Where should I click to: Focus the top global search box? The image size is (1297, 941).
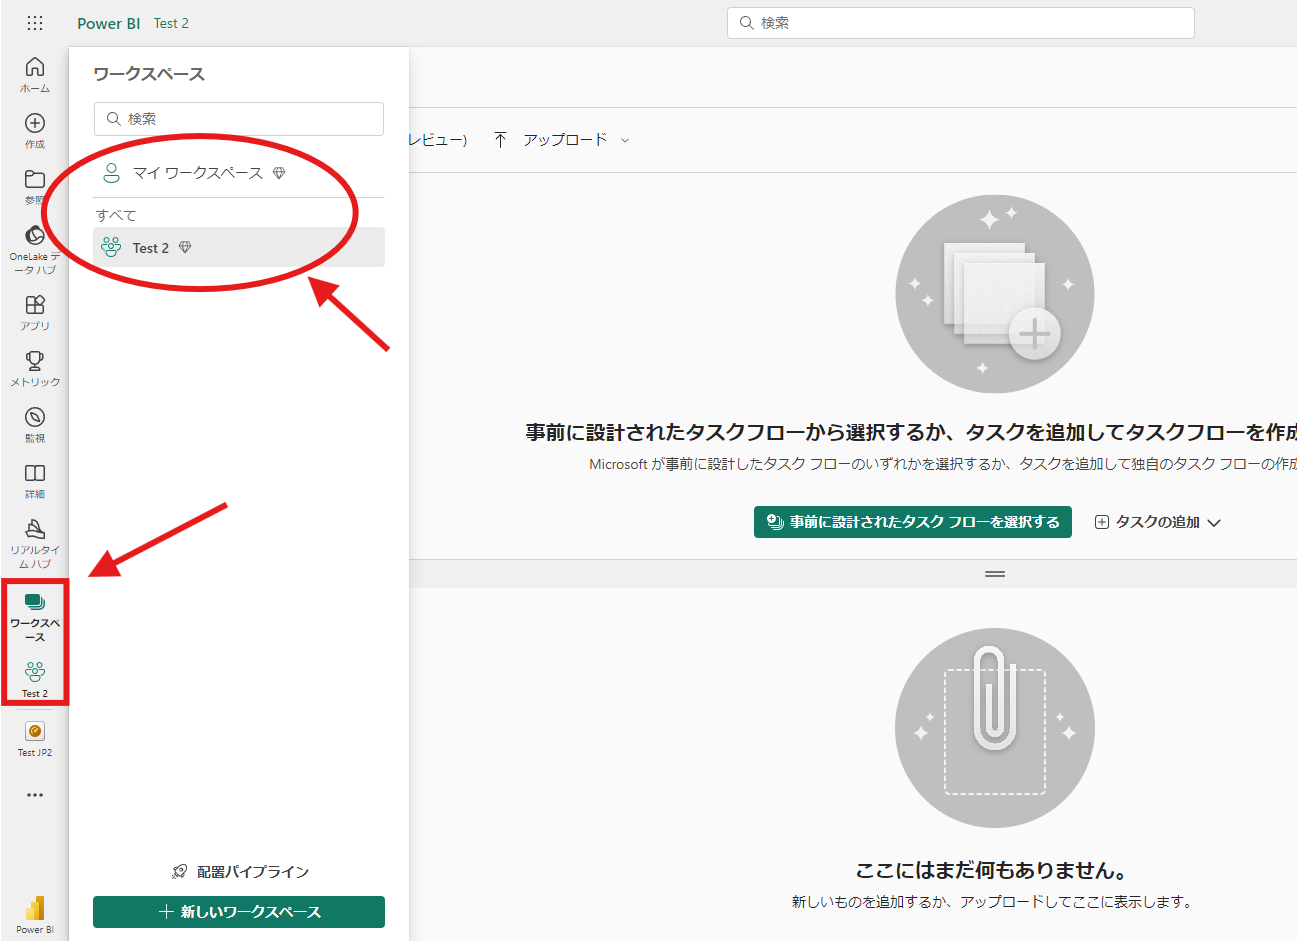click(961, 23)
